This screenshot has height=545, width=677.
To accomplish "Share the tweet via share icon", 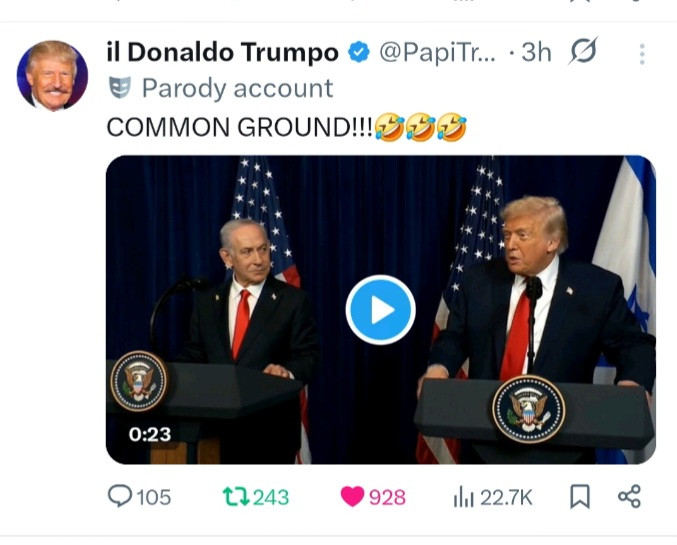I will (x=630, y=497).
